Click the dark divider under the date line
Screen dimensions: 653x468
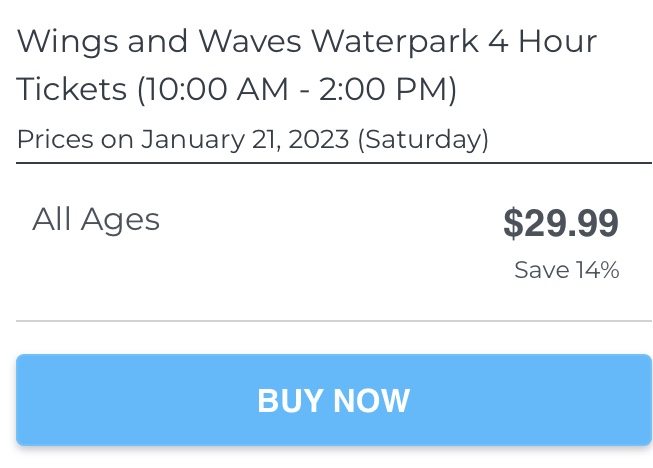(x=333, y=162)
